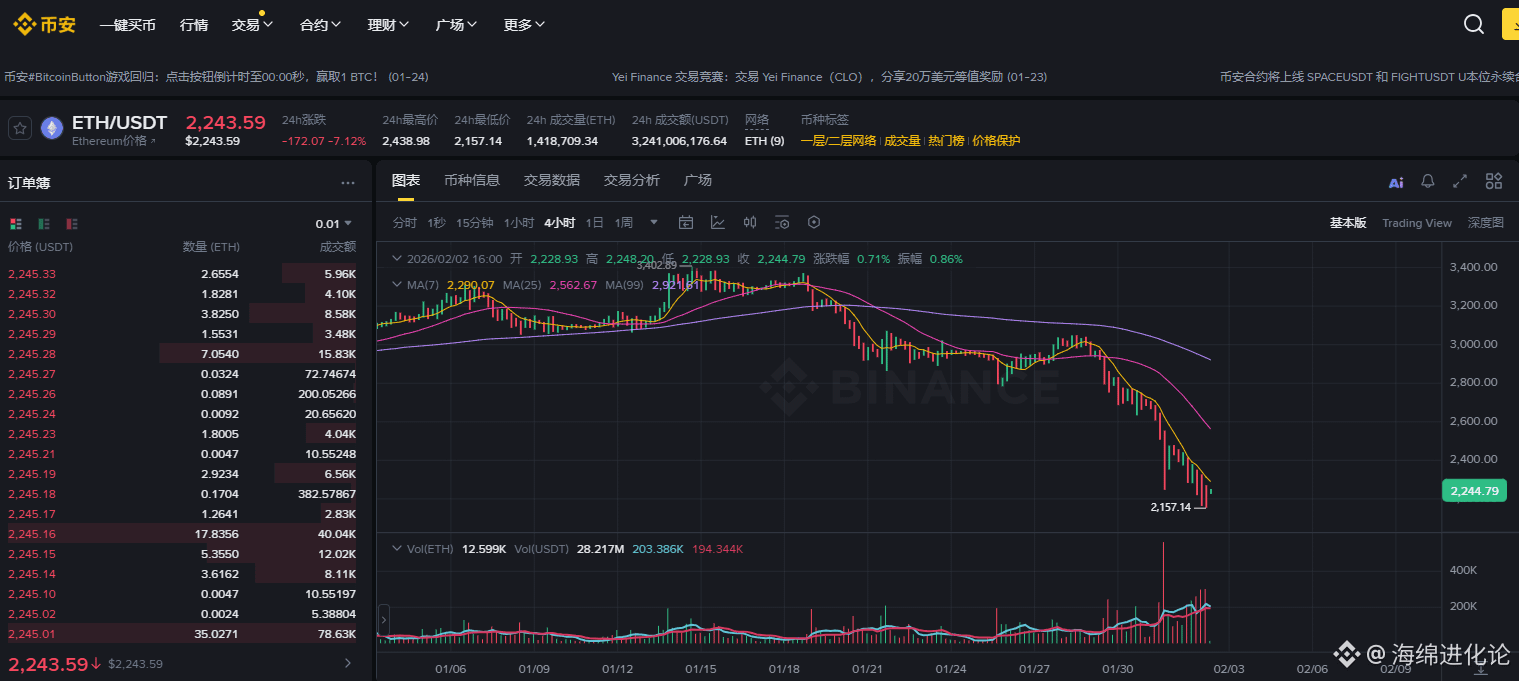The image size is (1519, 681).
Task: Open the calendar date-range icon in chart toolbar
Action: point(686,222)
